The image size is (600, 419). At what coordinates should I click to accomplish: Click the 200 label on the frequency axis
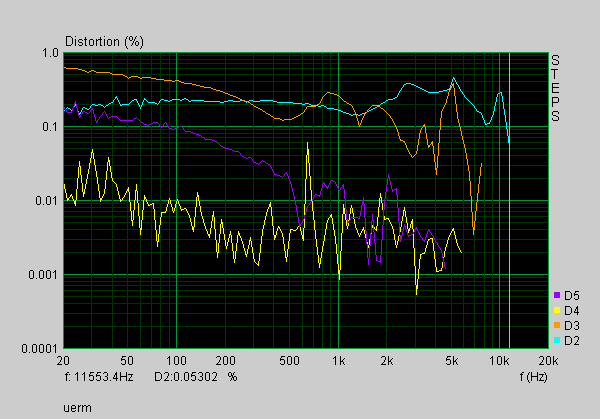225,361
